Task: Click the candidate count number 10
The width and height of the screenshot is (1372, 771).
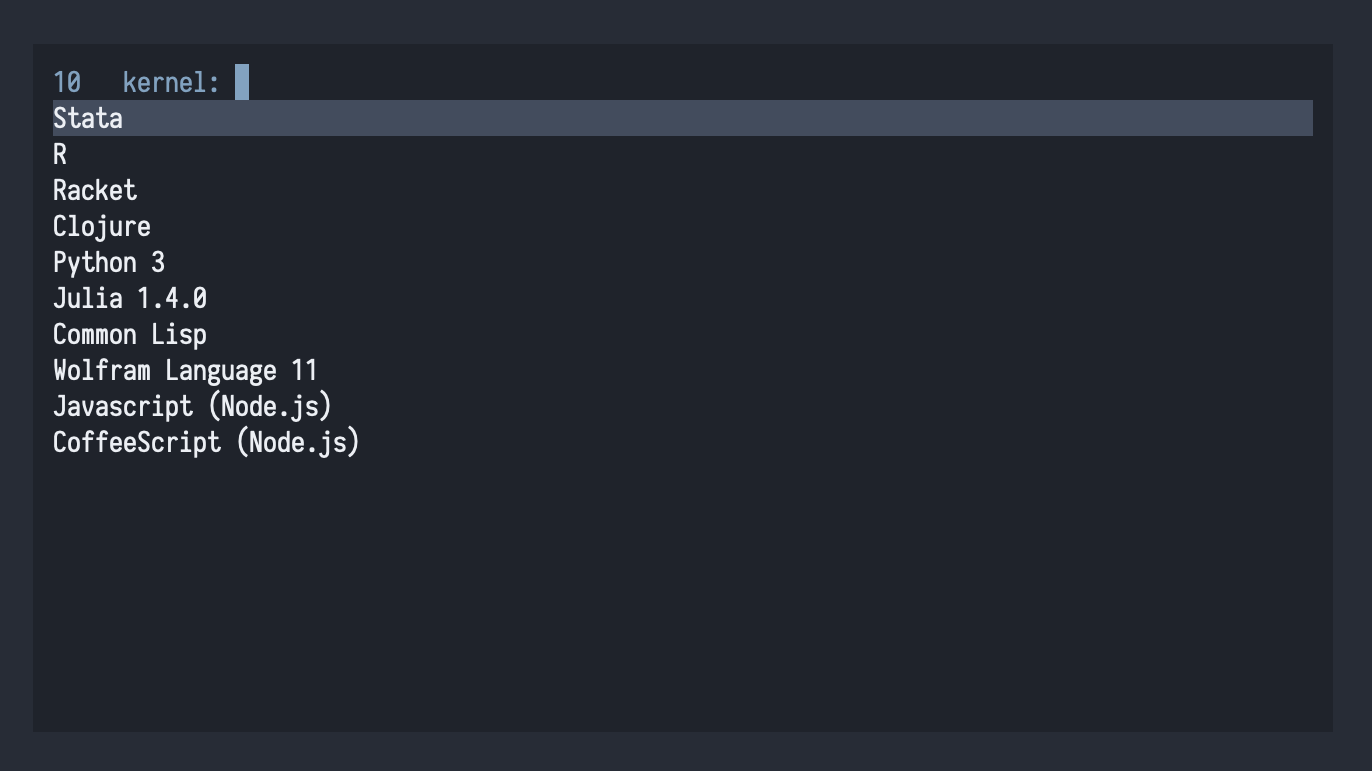Action: tap(67, 82)
